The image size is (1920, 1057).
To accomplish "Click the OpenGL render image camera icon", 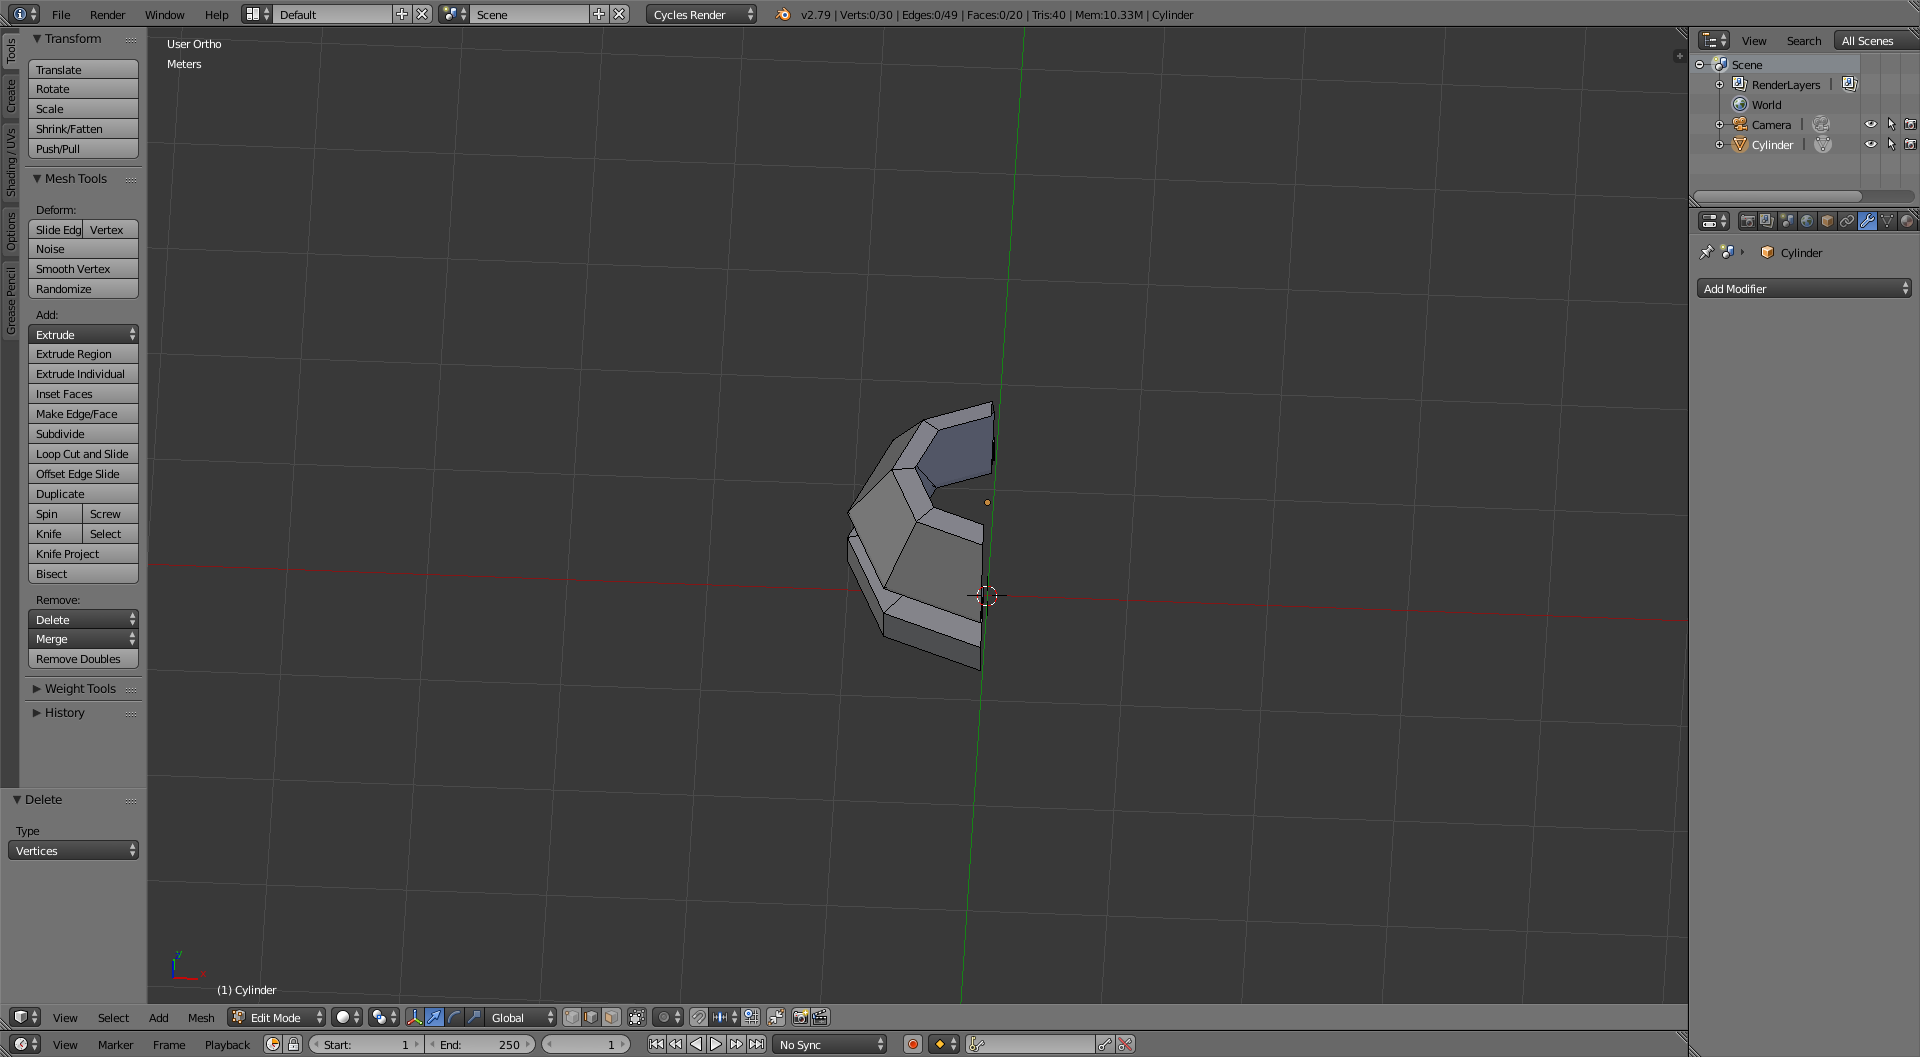I will pyautogui.click(x=800, y=1017).
